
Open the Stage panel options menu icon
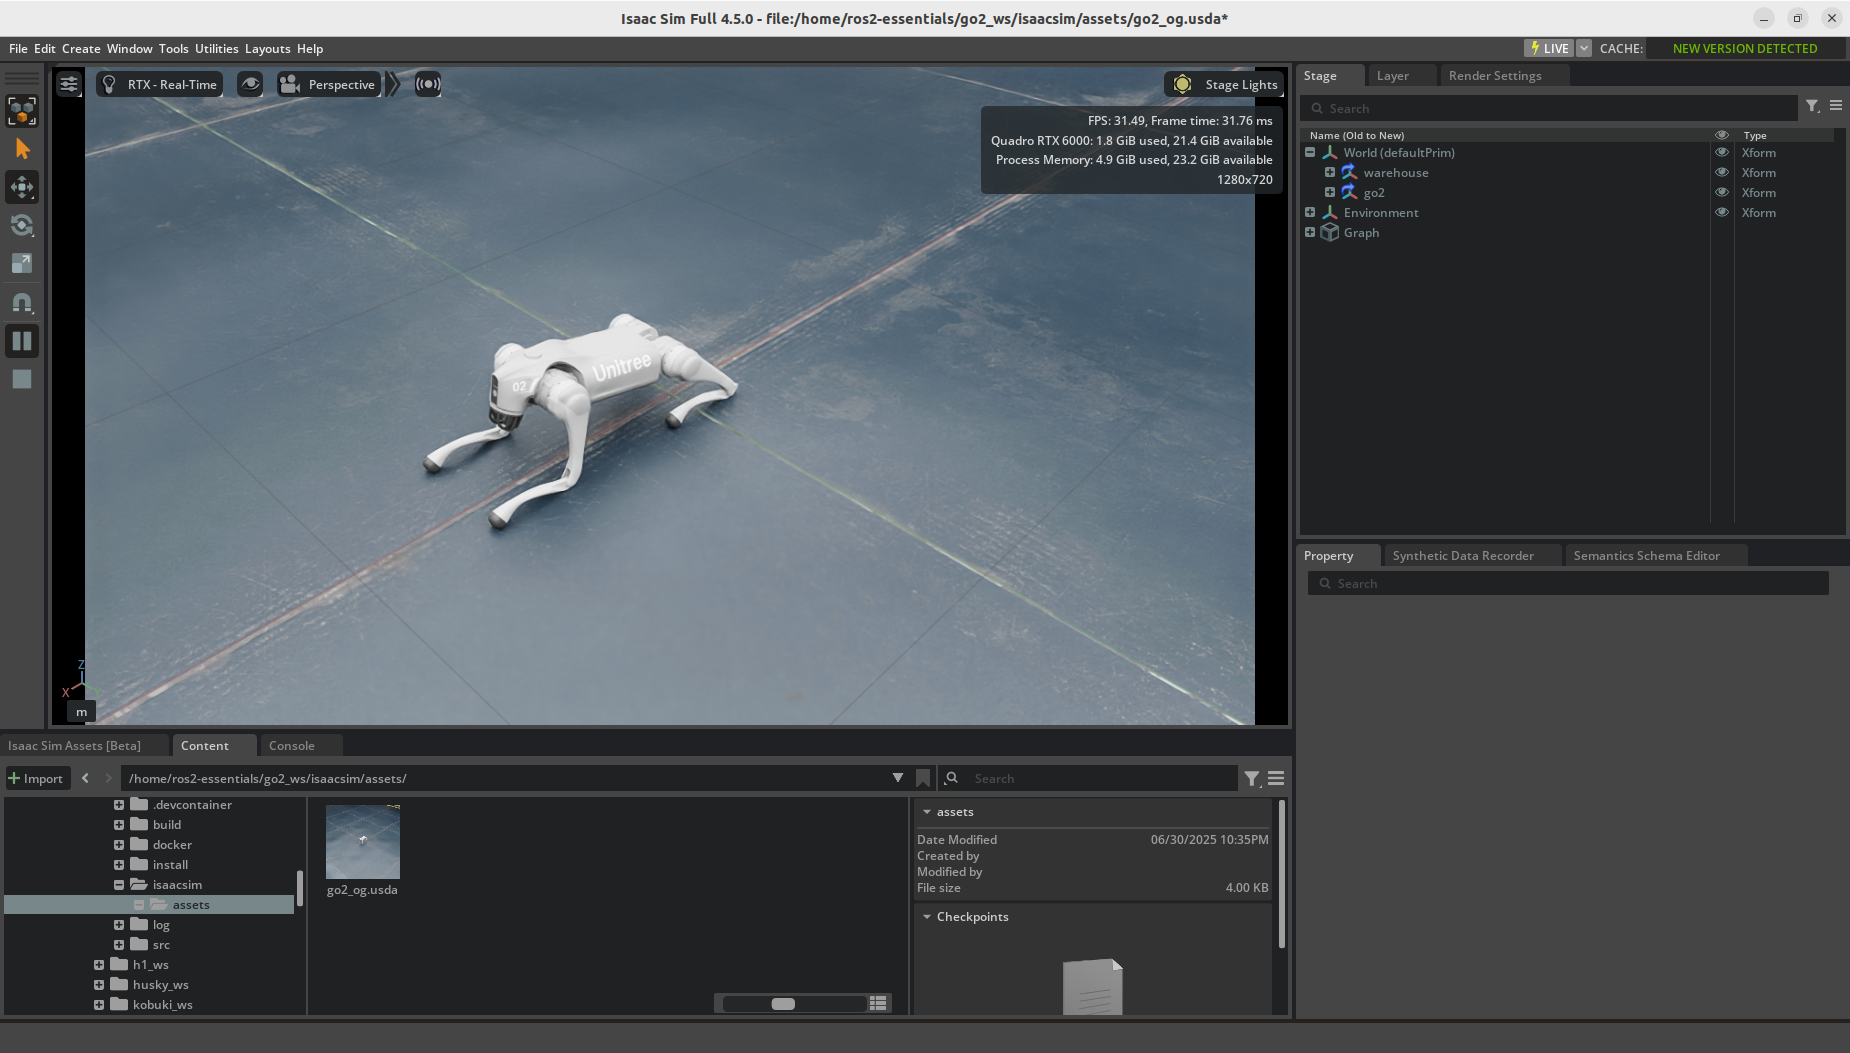click(x=1836, y=105)
